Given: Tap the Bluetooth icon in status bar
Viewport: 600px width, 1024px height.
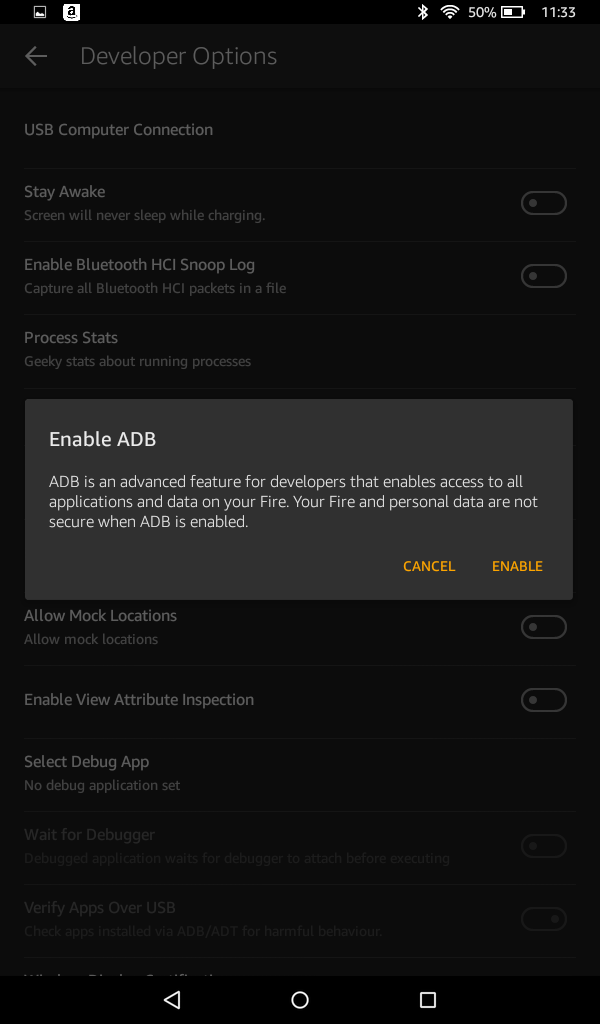Looking at the screenshot, I should [x=422, y=12].
